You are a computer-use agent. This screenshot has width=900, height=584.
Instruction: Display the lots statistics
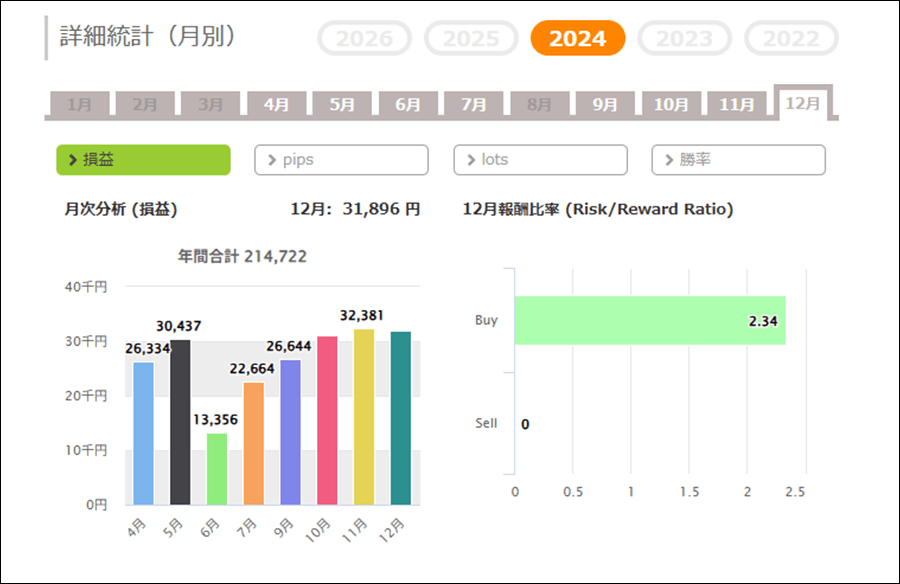pyautogui.click(x=540, y=160)
